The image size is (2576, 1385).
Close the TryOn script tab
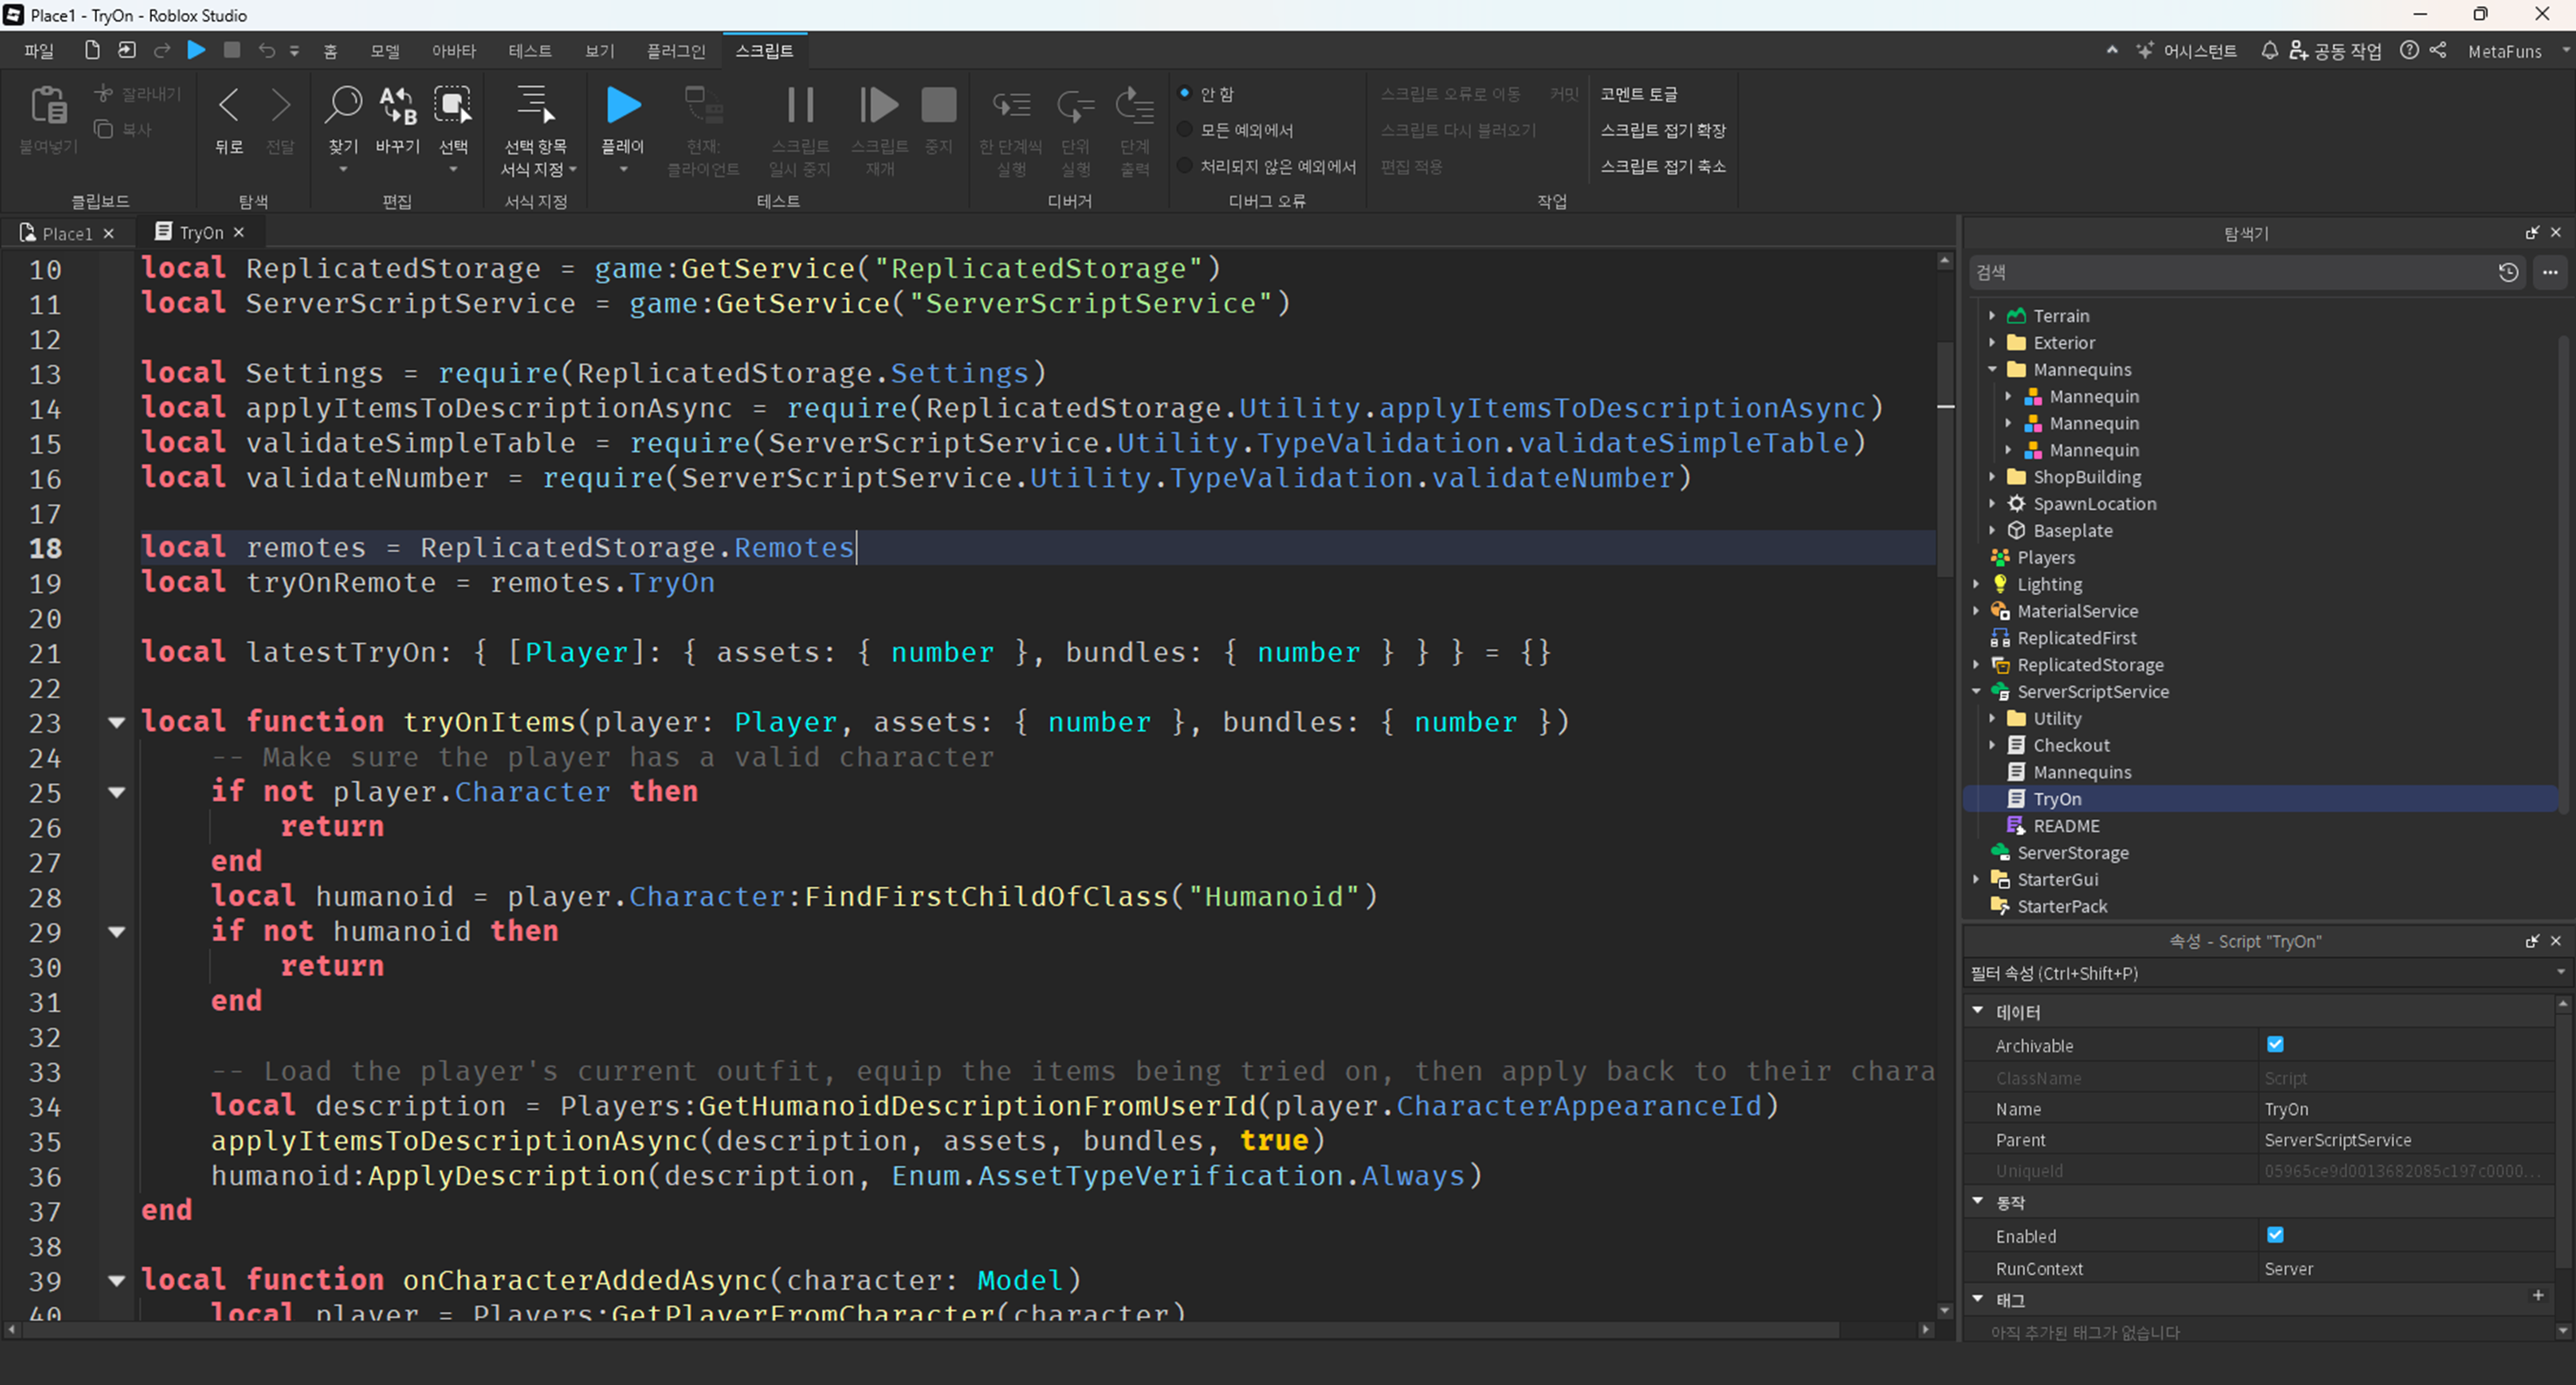pyautogui.click(x=239, y=232)
